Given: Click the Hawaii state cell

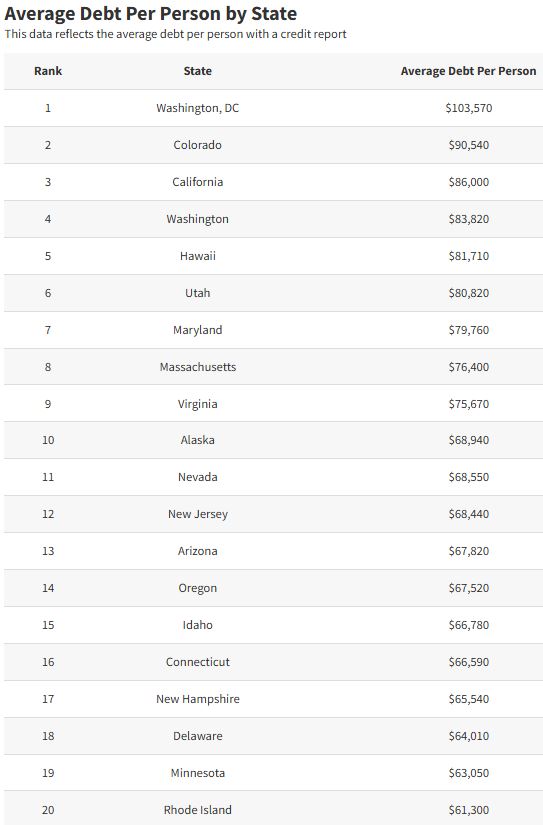Looking at the screenshot, I should (197, 256).
